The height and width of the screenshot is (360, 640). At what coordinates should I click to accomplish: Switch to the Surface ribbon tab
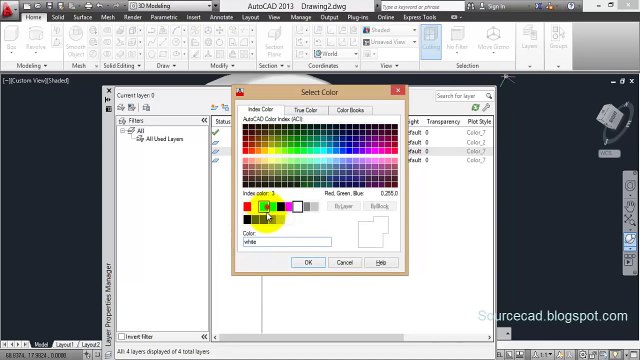coord(82,17)
